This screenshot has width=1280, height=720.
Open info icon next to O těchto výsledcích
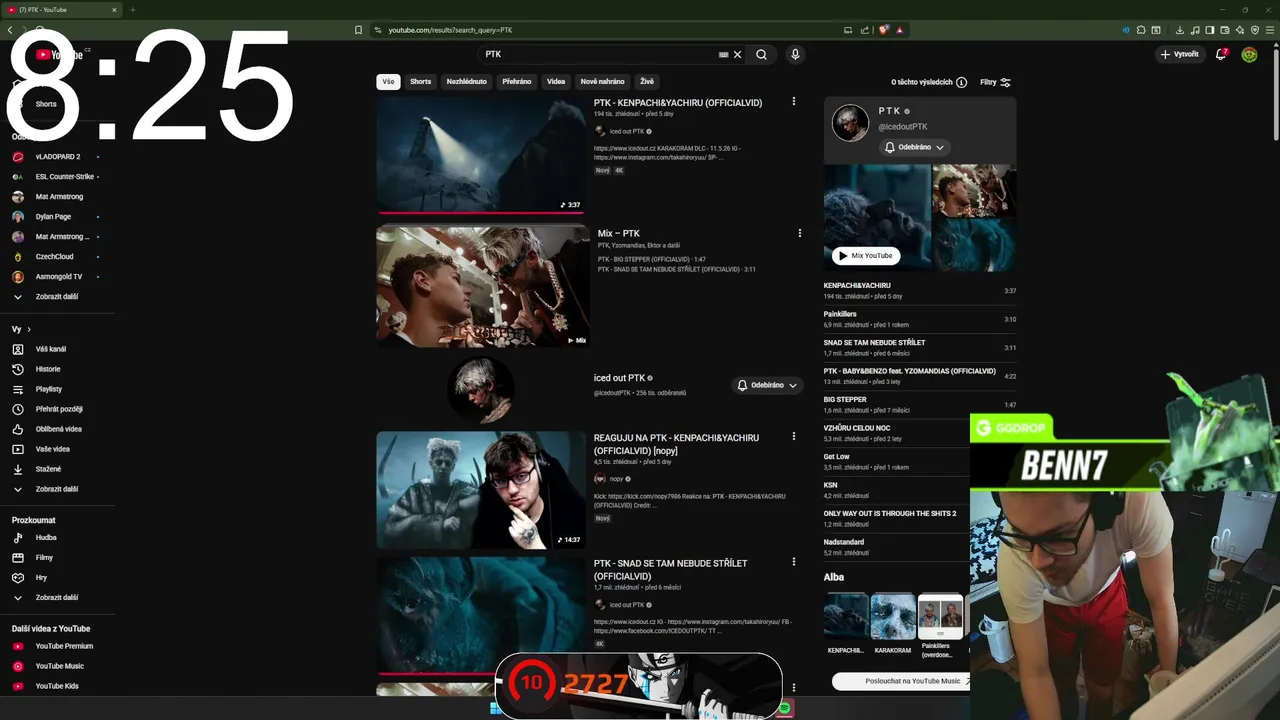(961, 82)
